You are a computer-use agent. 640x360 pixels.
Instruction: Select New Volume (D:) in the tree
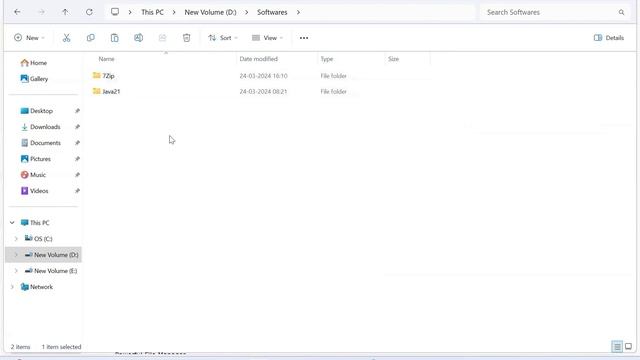56,255
